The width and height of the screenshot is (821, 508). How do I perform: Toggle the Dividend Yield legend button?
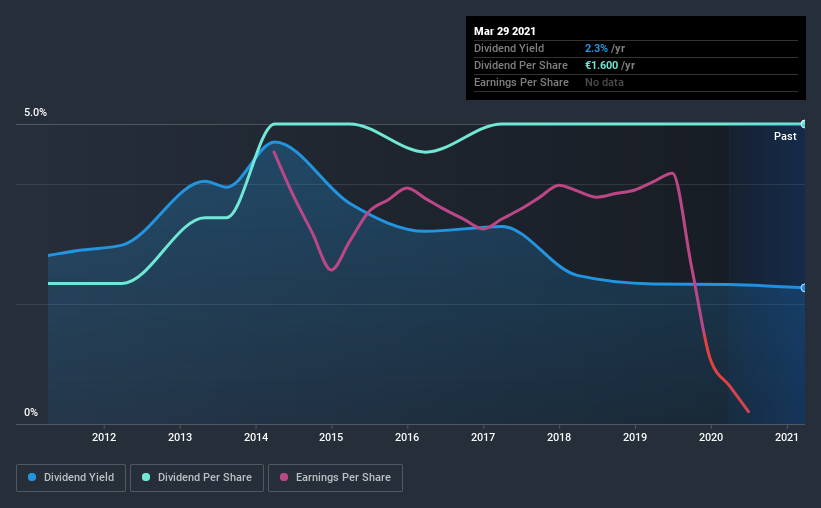point(71,478)
